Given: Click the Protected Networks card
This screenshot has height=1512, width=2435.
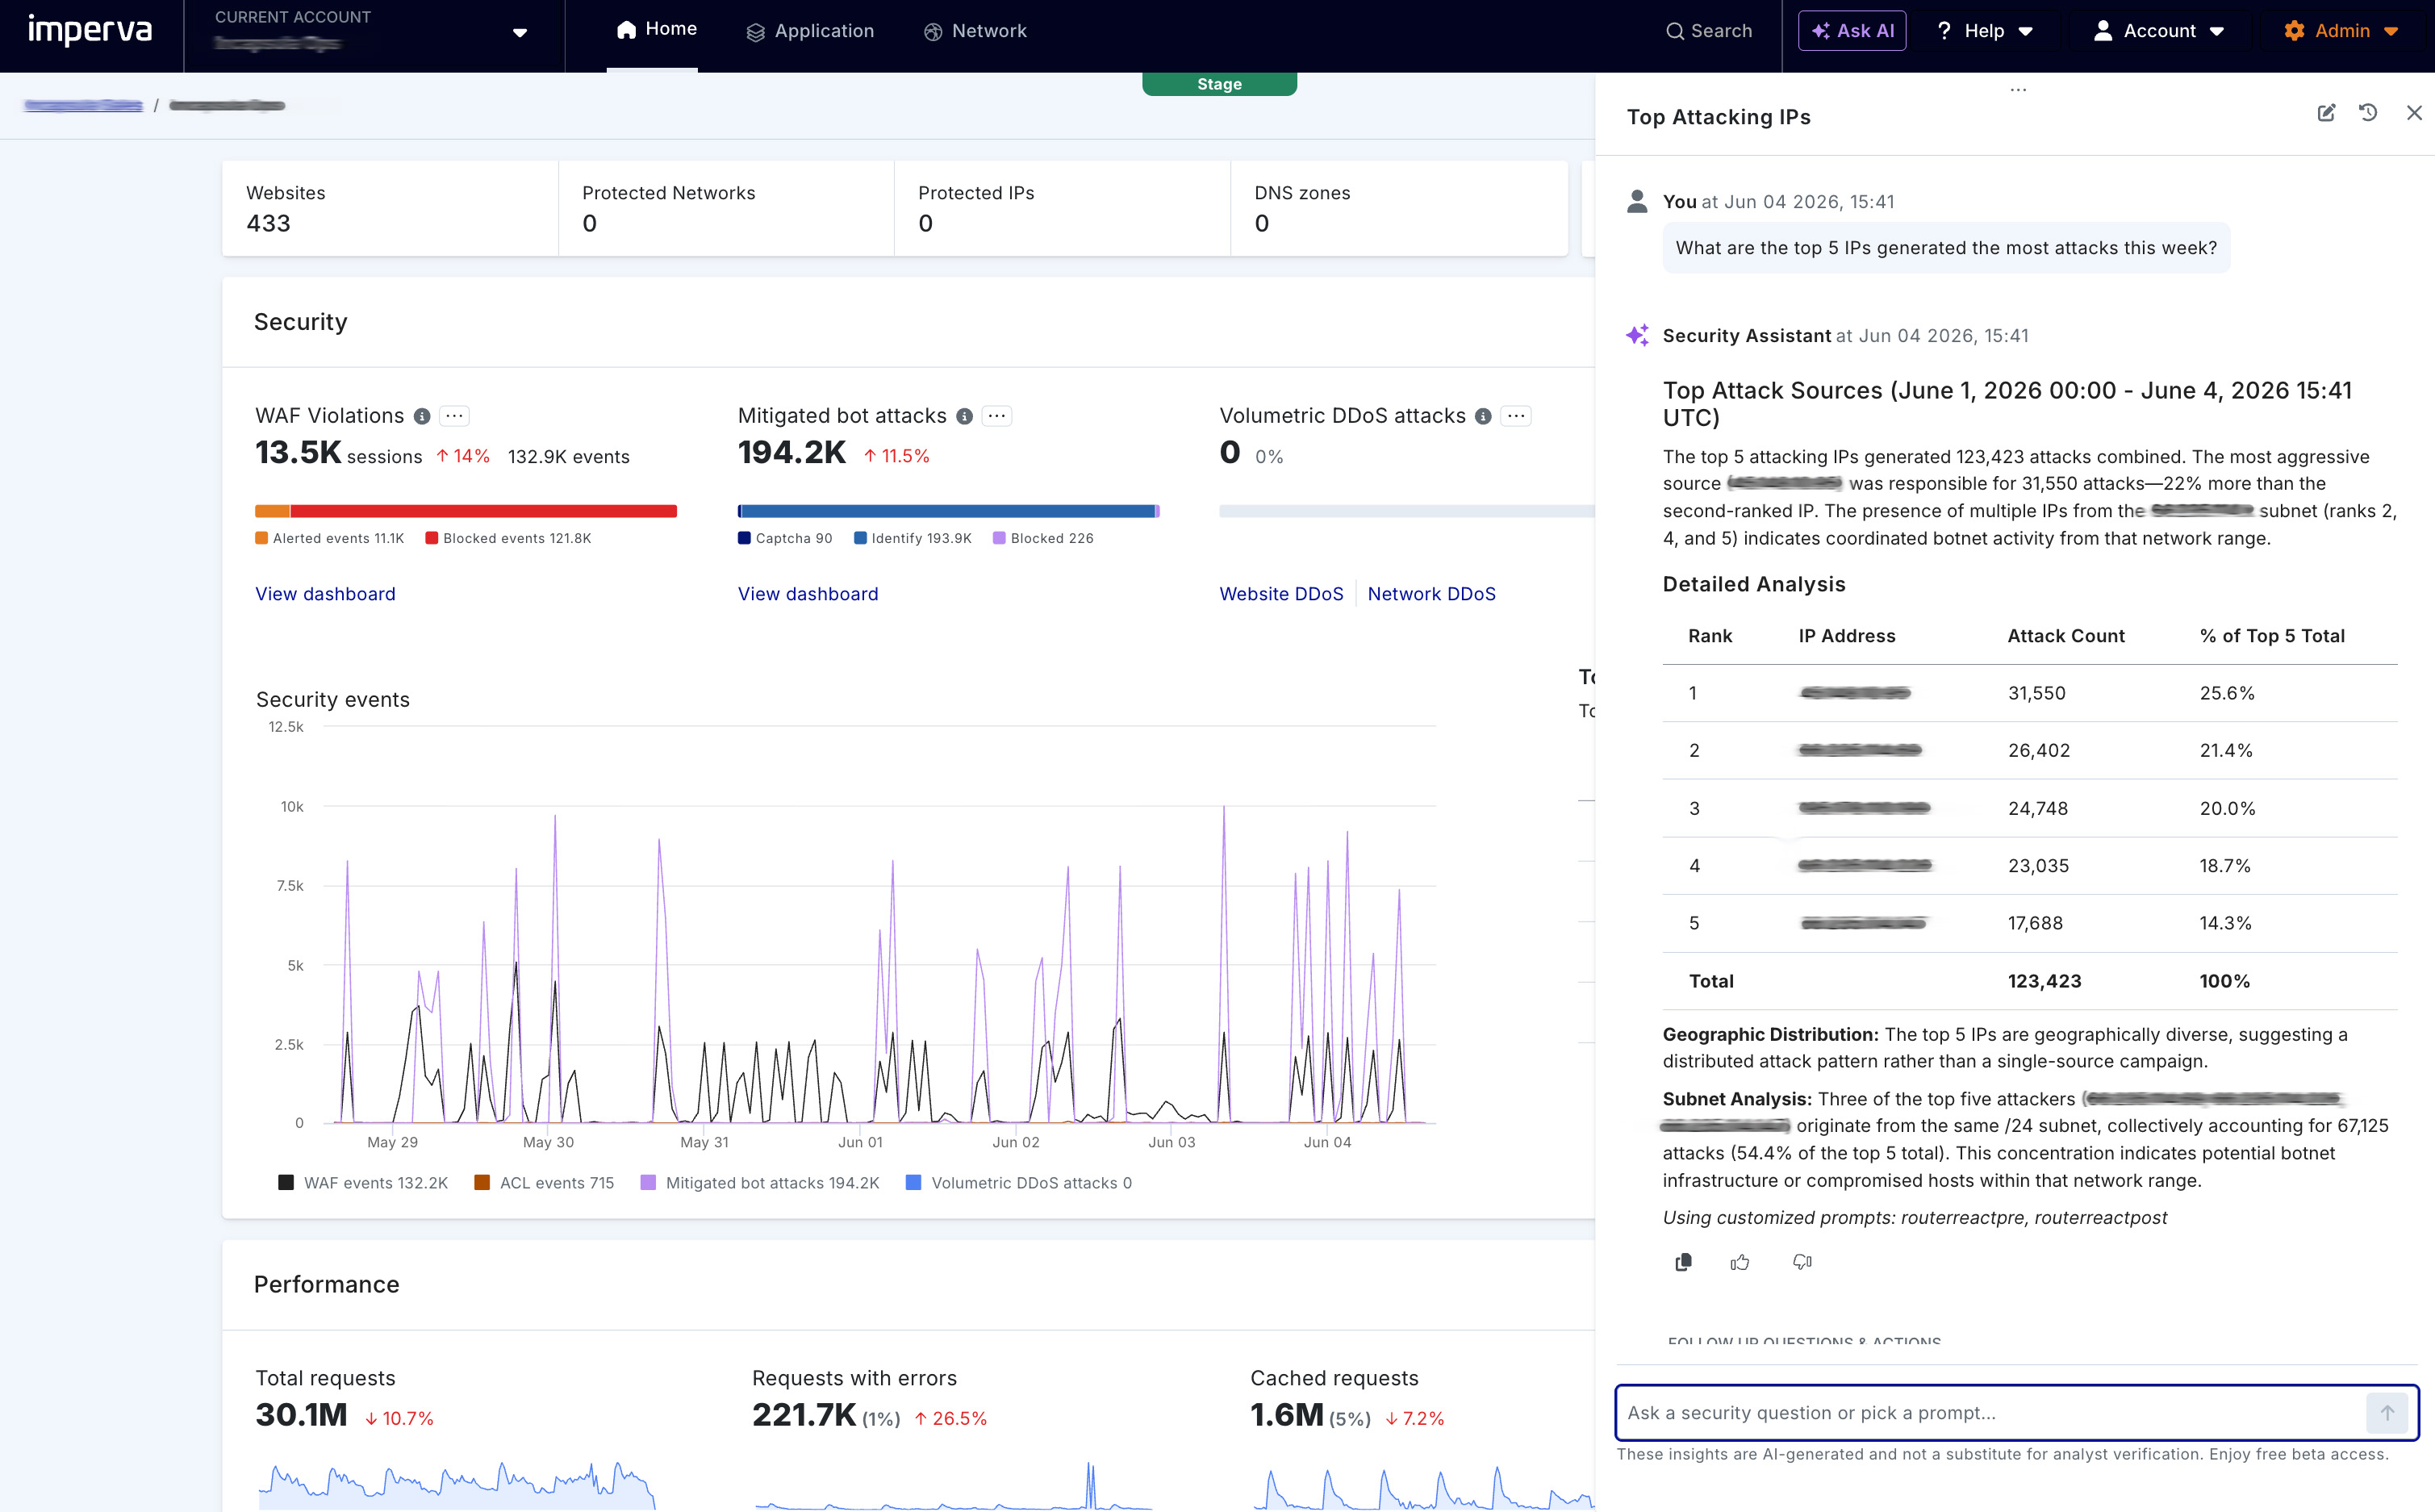Looking at the screenshot, I should point(726,208).
